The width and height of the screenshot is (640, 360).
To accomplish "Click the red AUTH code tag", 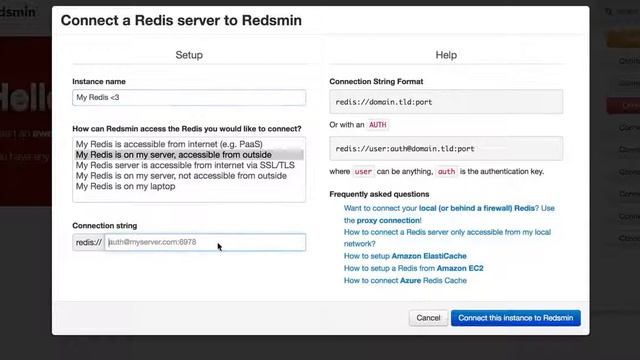I will 378,125.
